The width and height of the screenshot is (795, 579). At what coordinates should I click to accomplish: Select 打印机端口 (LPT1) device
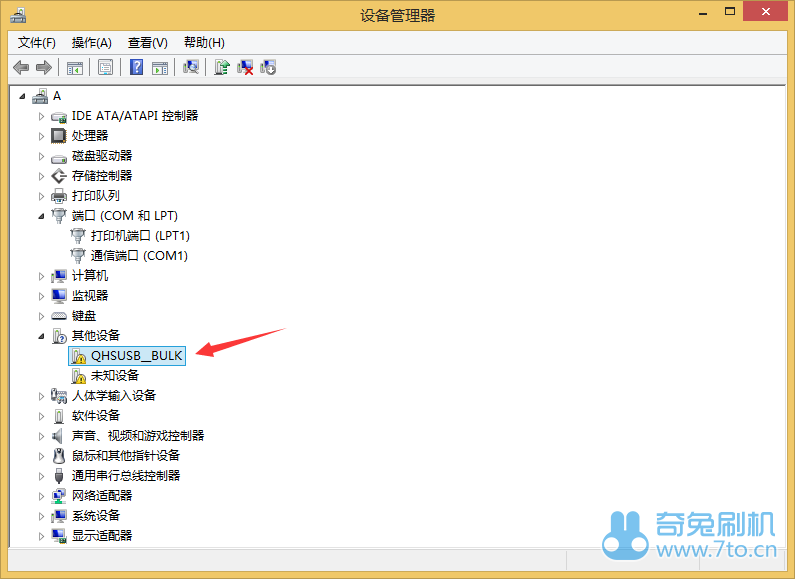(140, 236)
